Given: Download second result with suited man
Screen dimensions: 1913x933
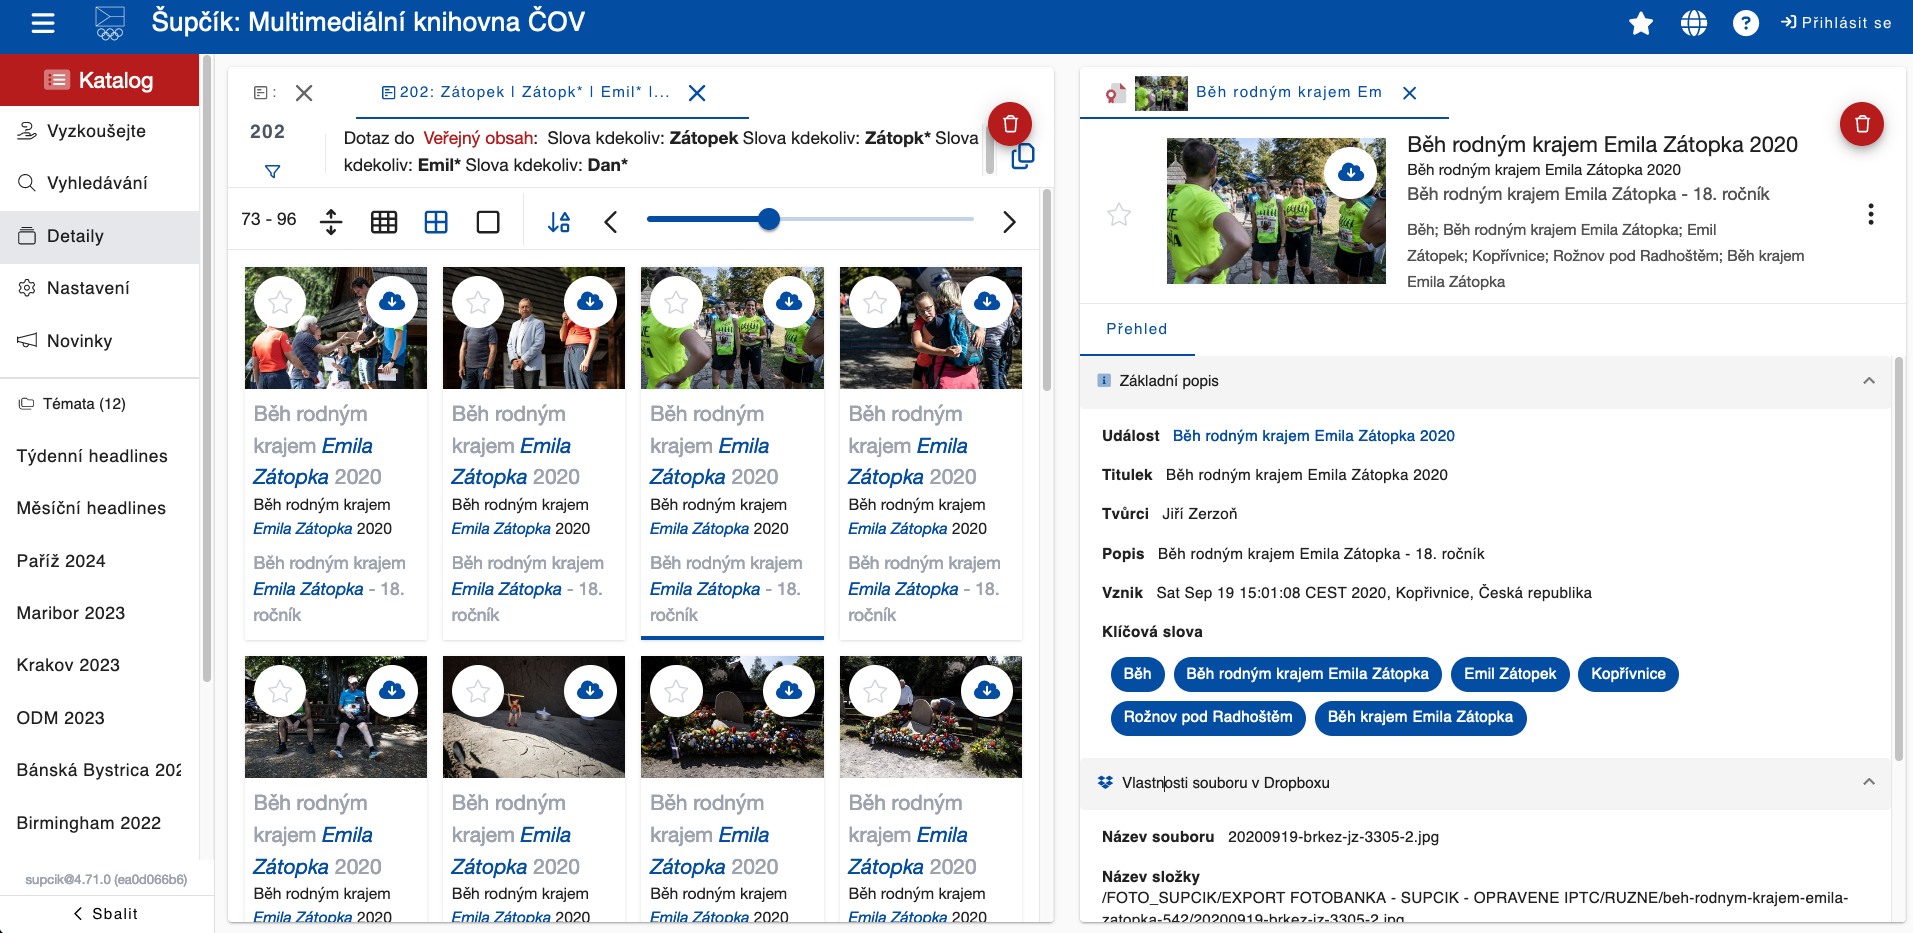Looking at the screenshot, I should coord(590,302).
